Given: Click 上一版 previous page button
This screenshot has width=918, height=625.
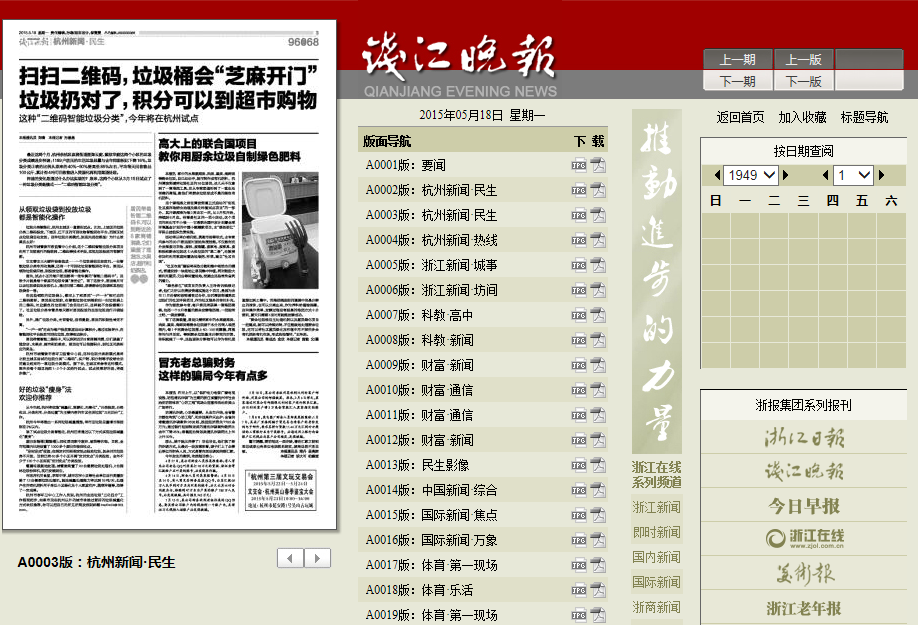Looking at the screenshot, I should pos(804,60).
